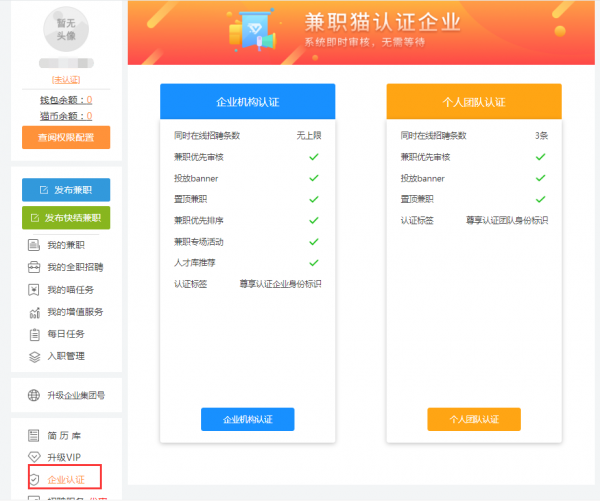Click the diamond icon for 升级VIP

[34, 457]
